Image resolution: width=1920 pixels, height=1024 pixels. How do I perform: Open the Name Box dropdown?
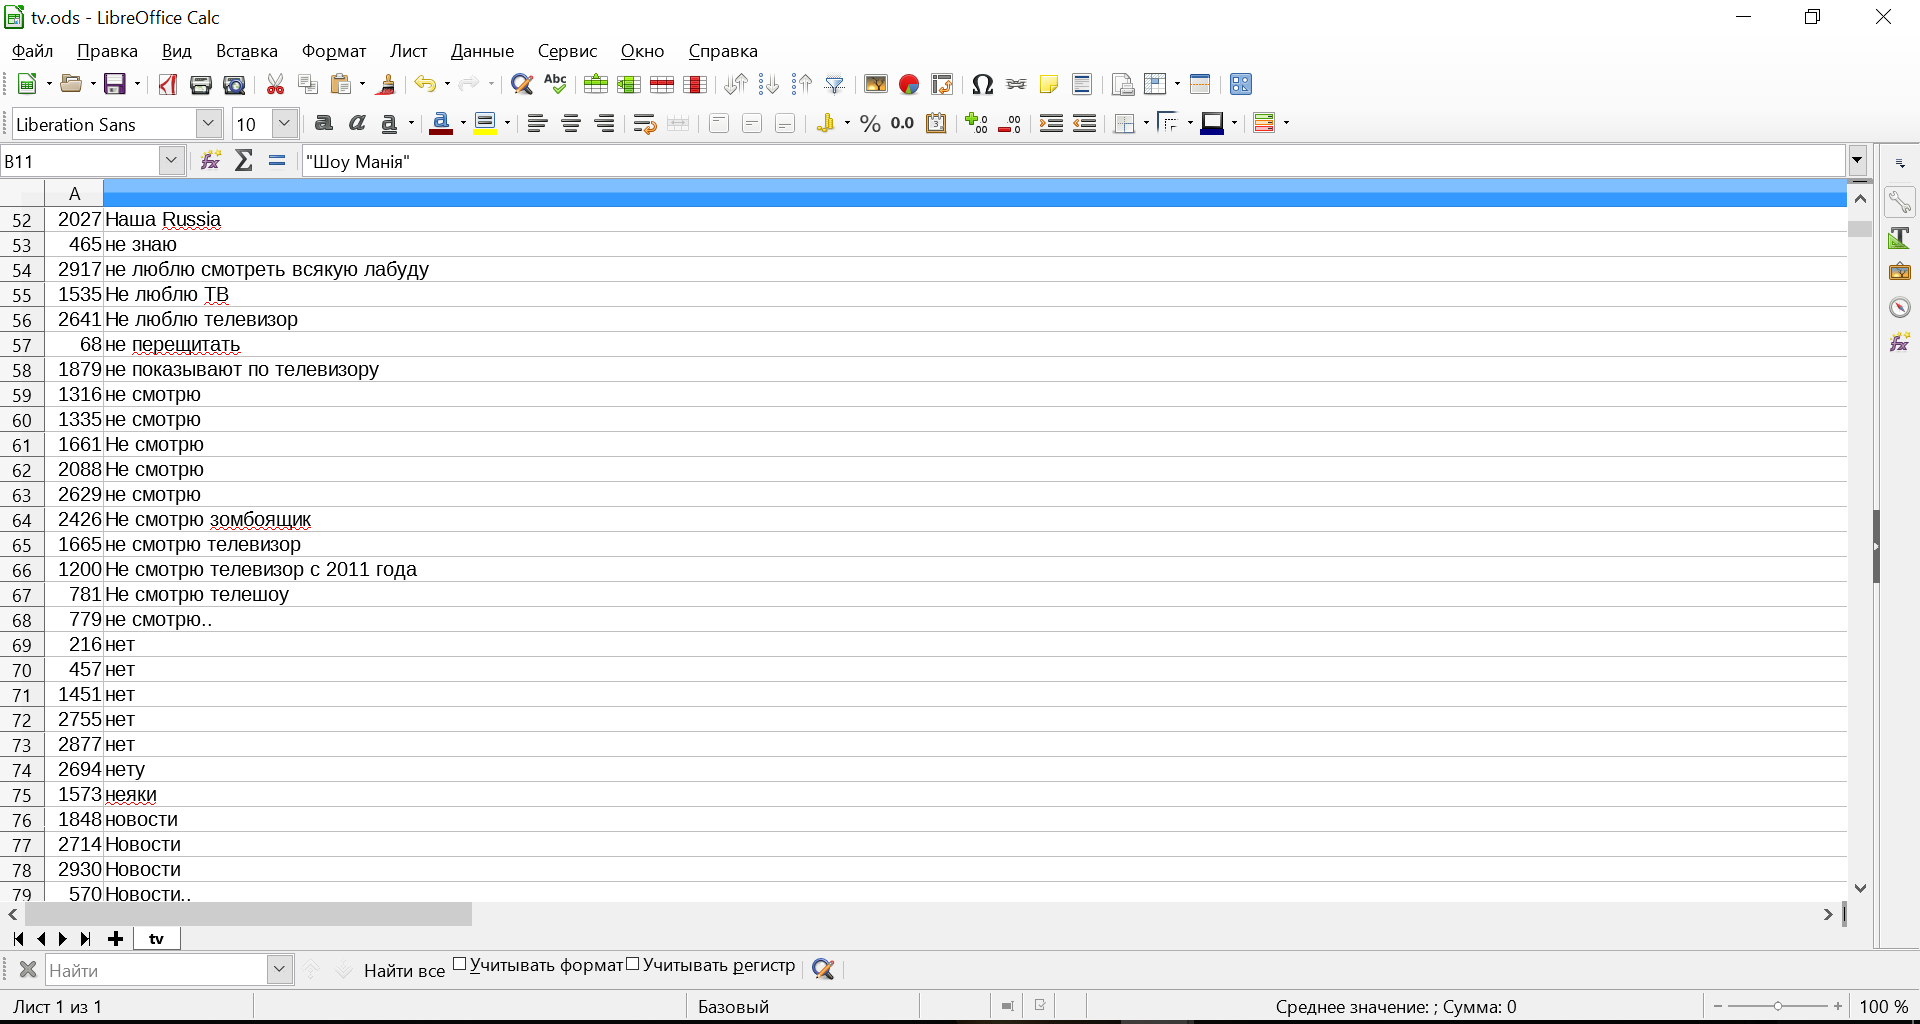pos(172,161)
